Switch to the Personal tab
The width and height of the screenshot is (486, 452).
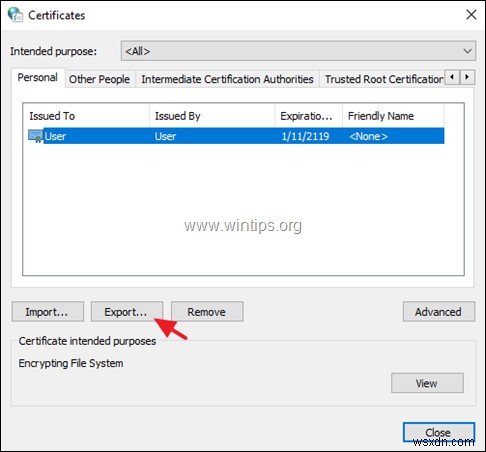pos(38,77)
